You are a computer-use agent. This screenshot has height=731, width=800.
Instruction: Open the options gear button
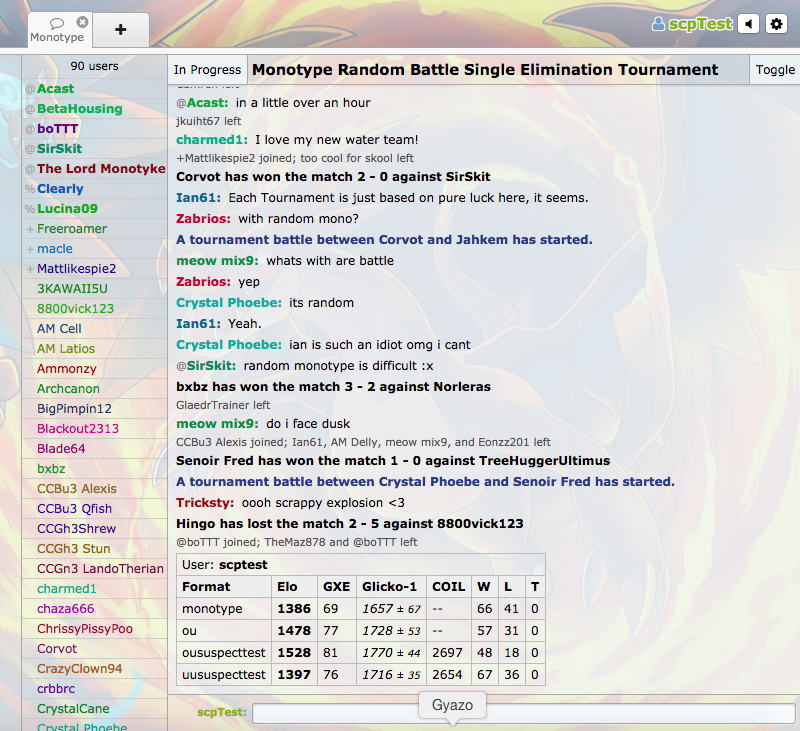pos(777,24)
